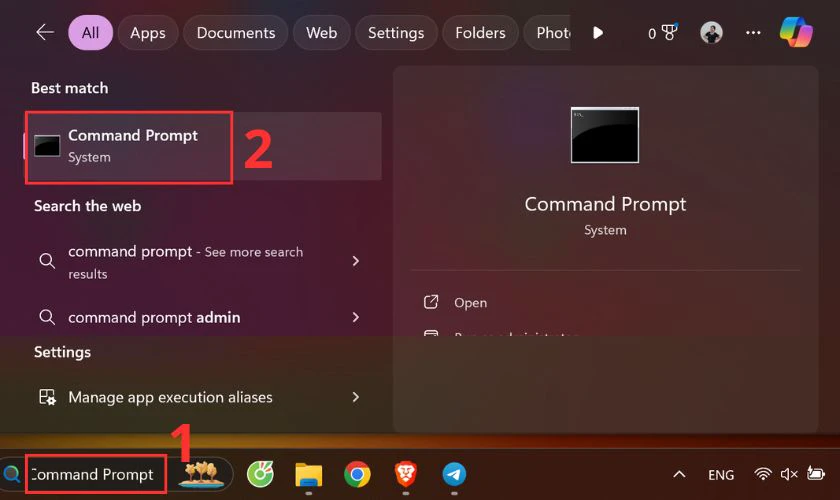The image size is (840, 500).
Task: Expand the Manage app execution aliases chevron
Action: pos(356,397)
